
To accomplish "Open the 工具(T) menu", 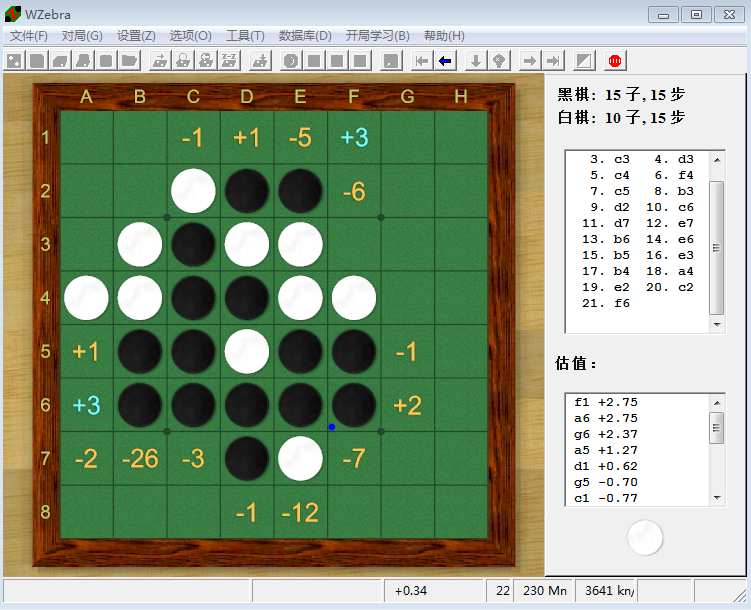I will point(245,36).
